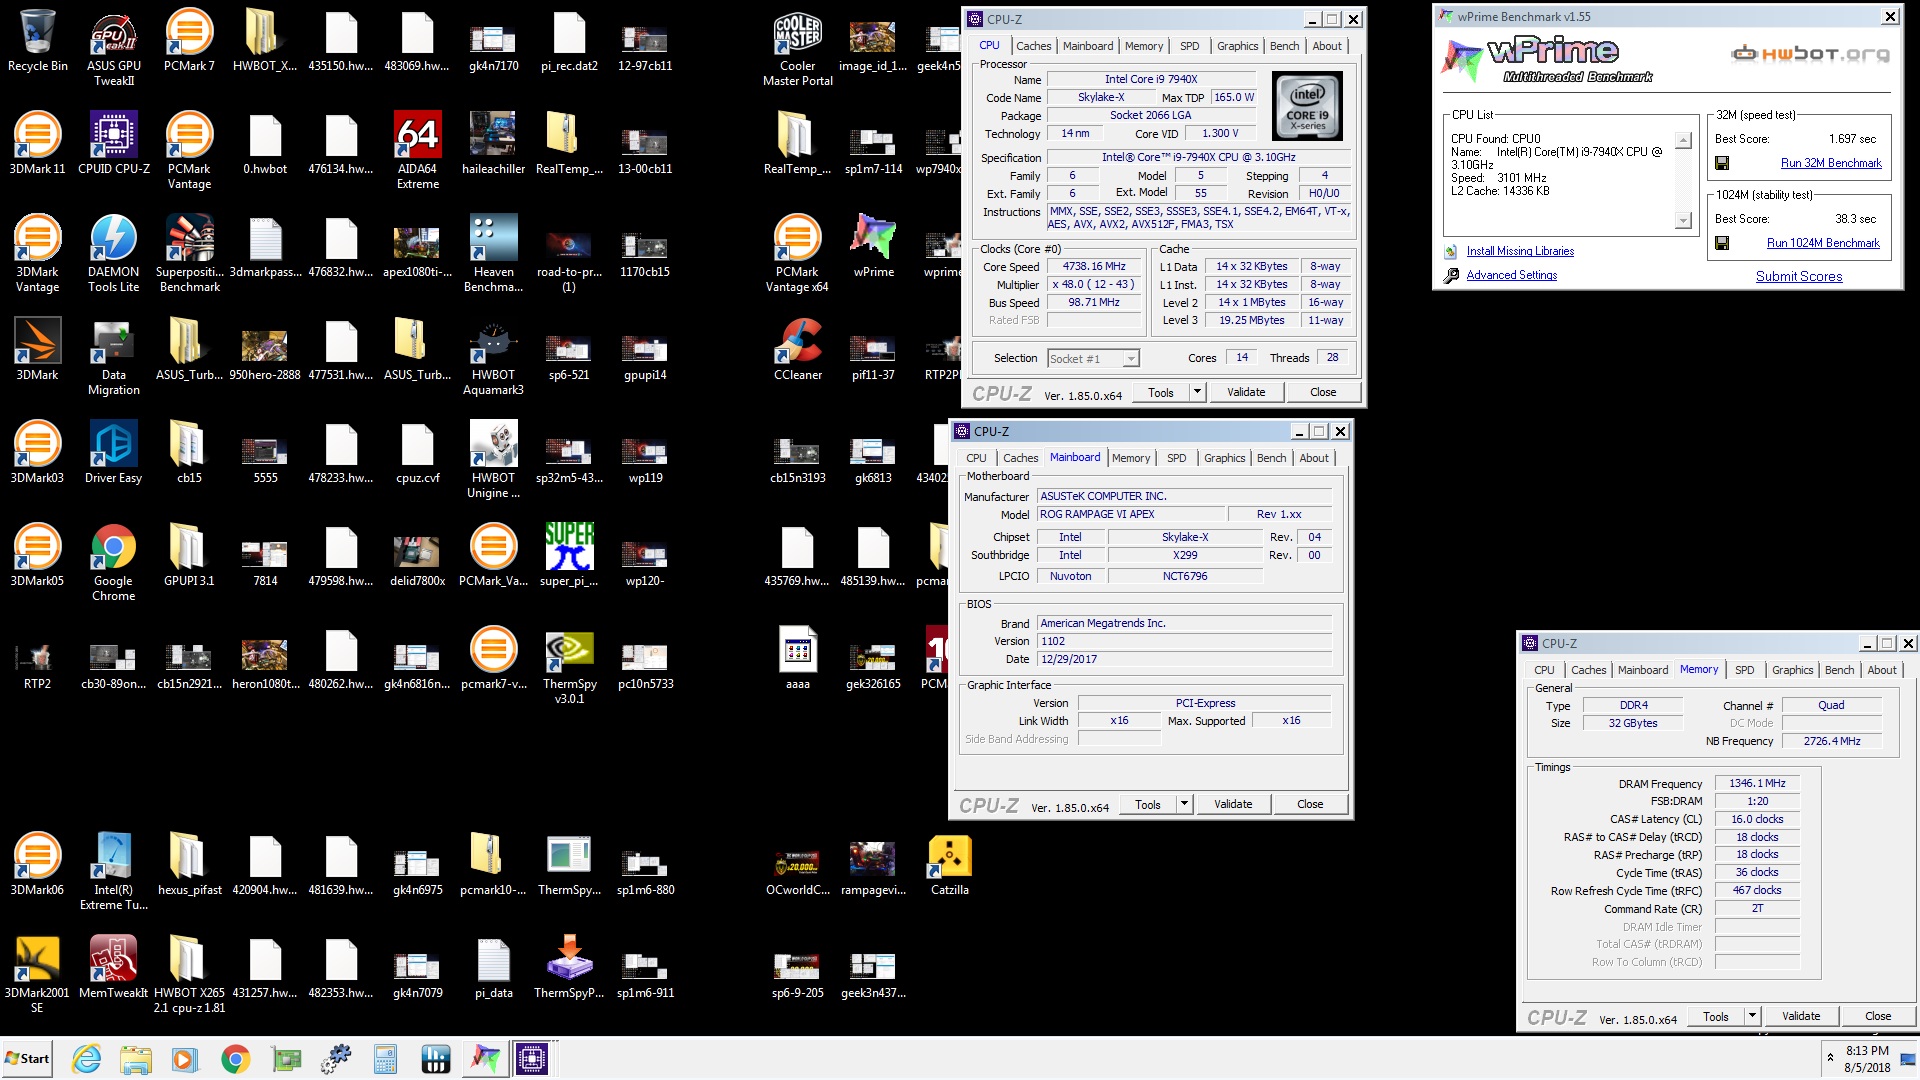Click the floppy save icon under 32M
The width and height of the screenshot is (1920, 1080).
(1722, 163)
